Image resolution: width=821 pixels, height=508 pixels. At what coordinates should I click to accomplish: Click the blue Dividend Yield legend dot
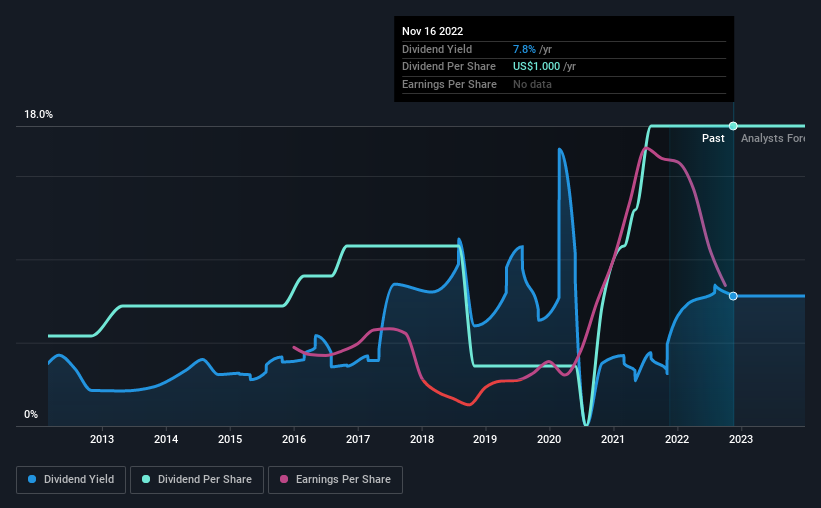coord(32,480)
